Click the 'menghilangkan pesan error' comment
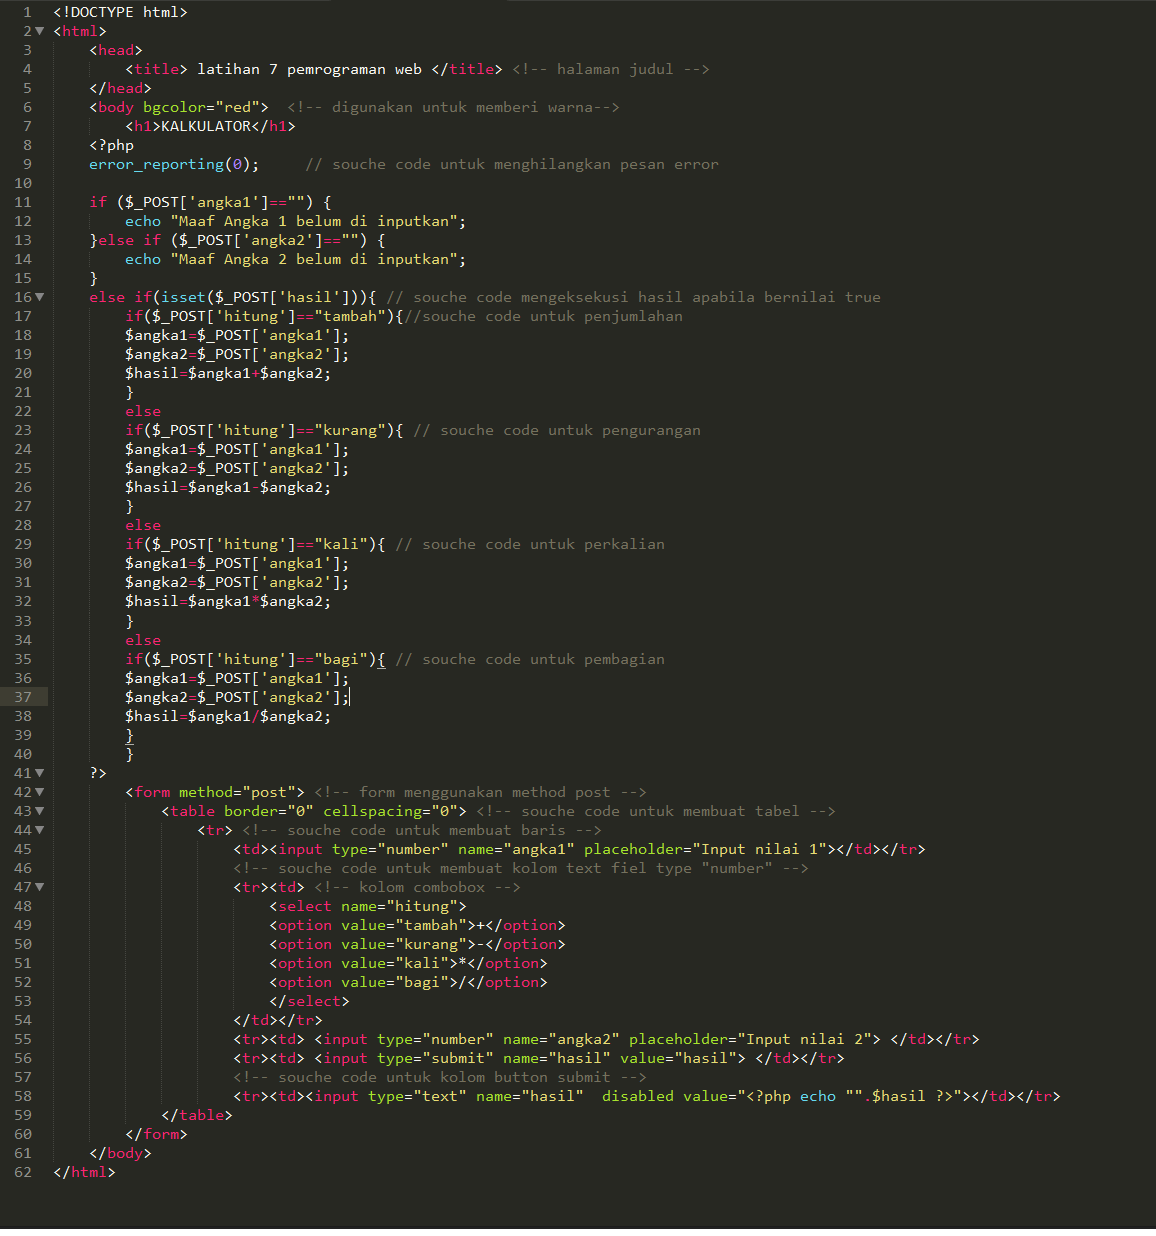The width and height of the screenshot is (1156, 1236). [606, 164]
